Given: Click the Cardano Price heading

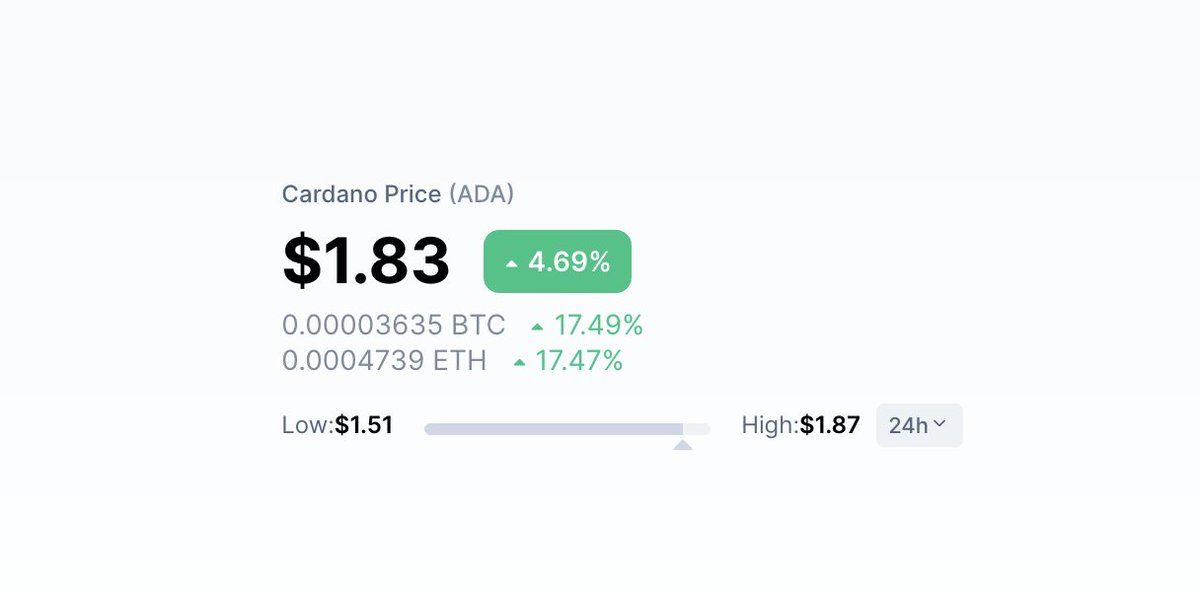Looking at the screenshot, I should click(361, 194).
